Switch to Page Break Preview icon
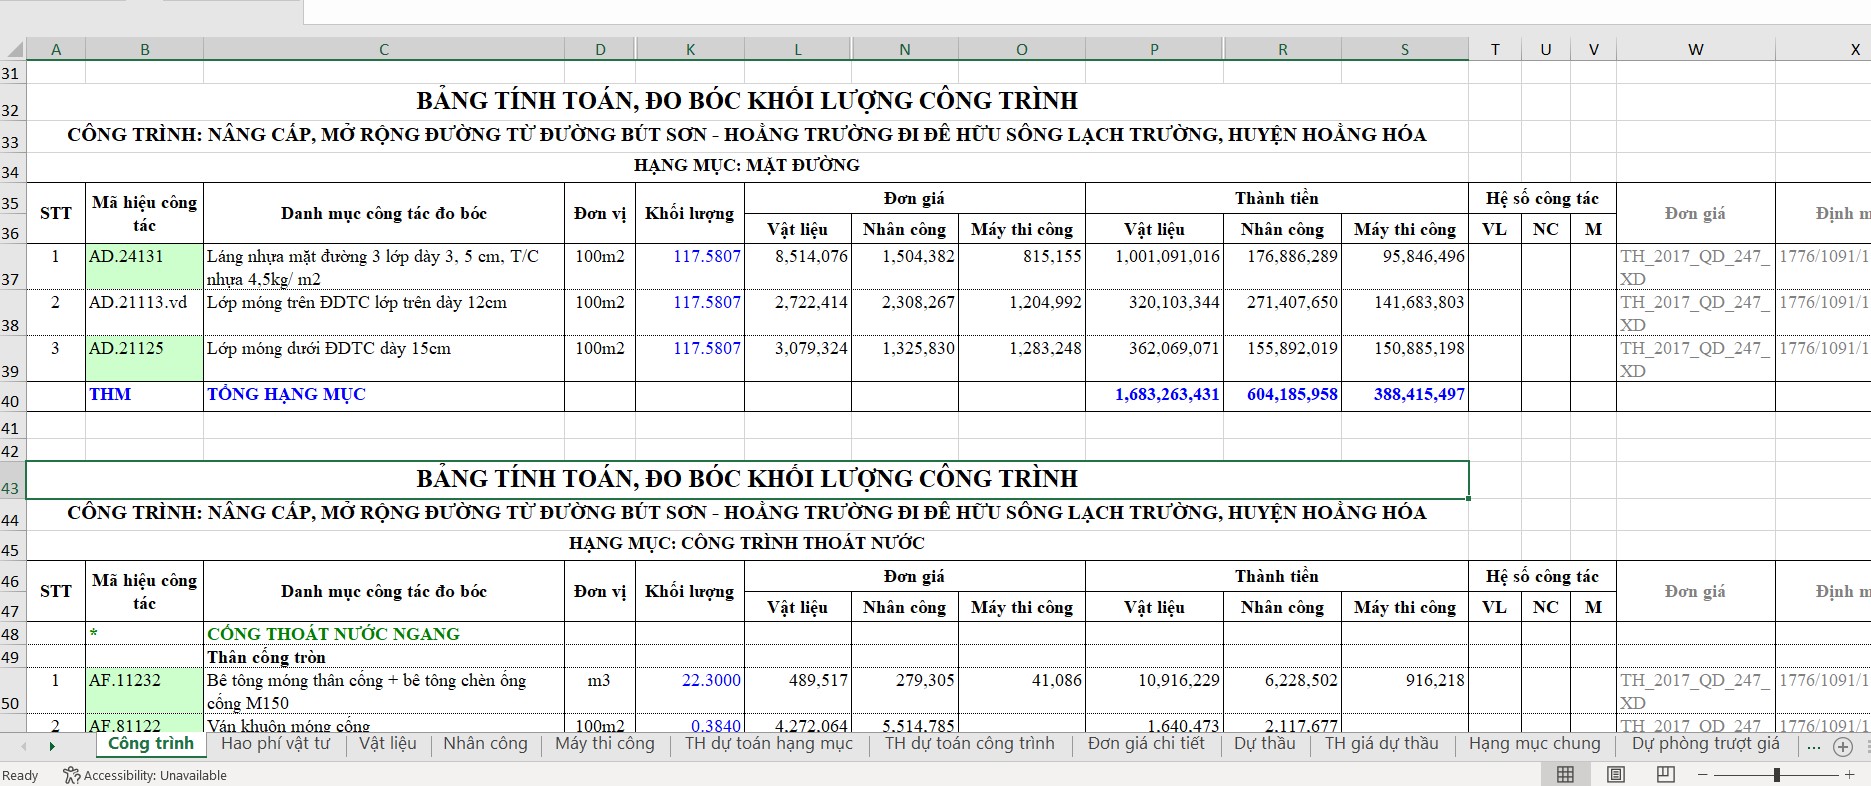 tap(1665, 774)
